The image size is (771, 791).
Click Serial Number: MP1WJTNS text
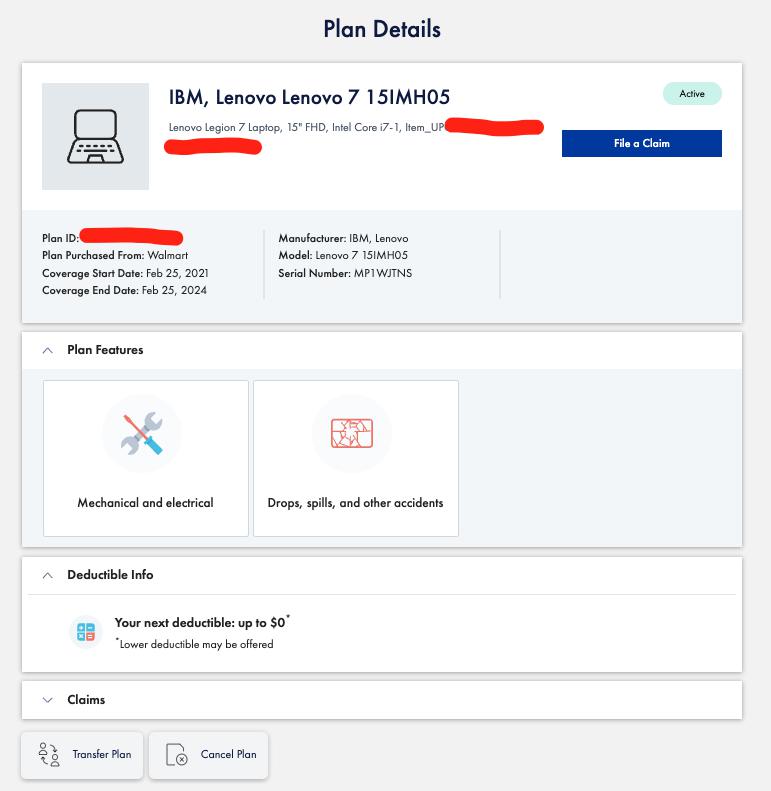[x=345, y=273]
